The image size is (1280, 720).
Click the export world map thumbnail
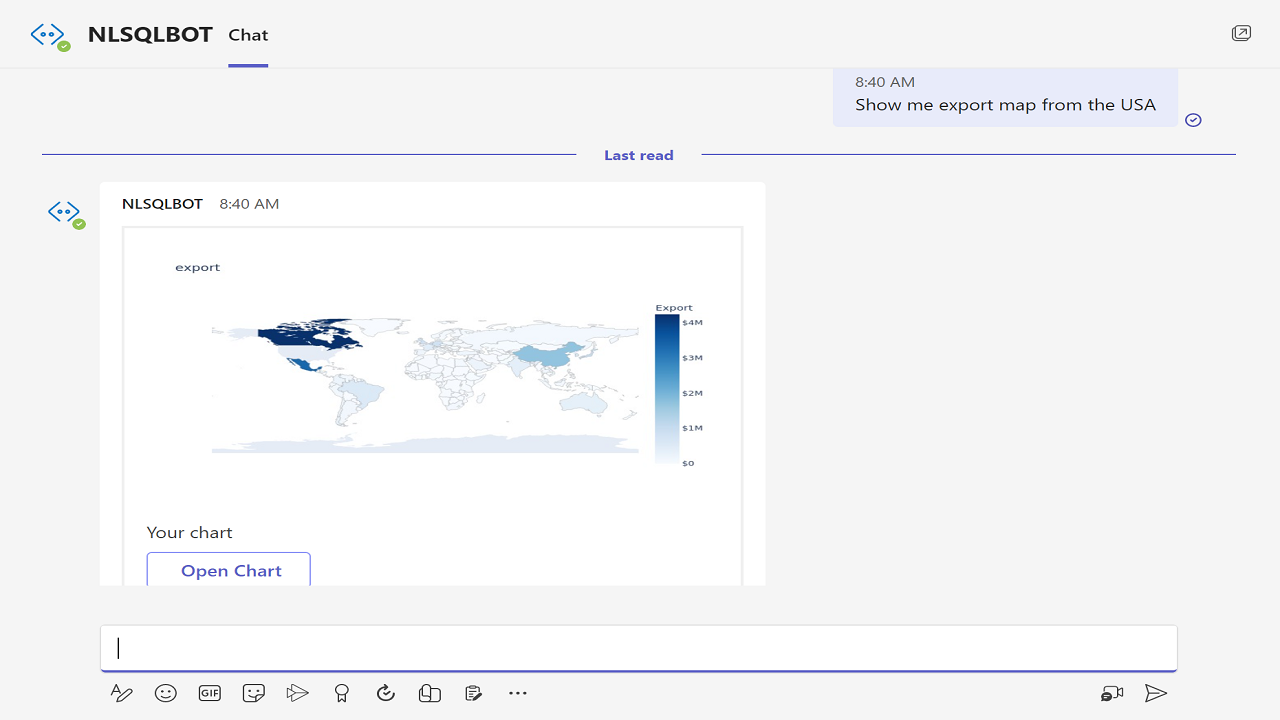[425, 386]
